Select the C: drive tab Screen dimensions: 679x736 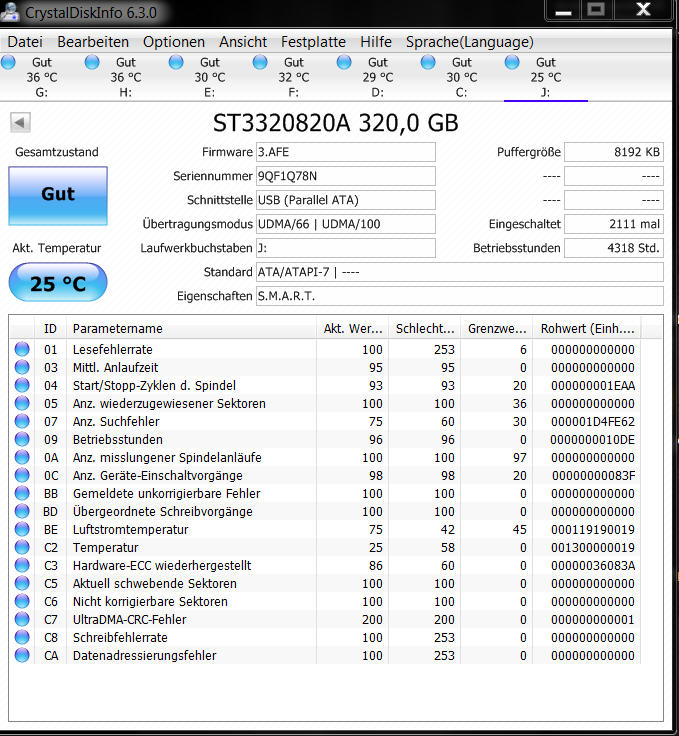[461, 77]
